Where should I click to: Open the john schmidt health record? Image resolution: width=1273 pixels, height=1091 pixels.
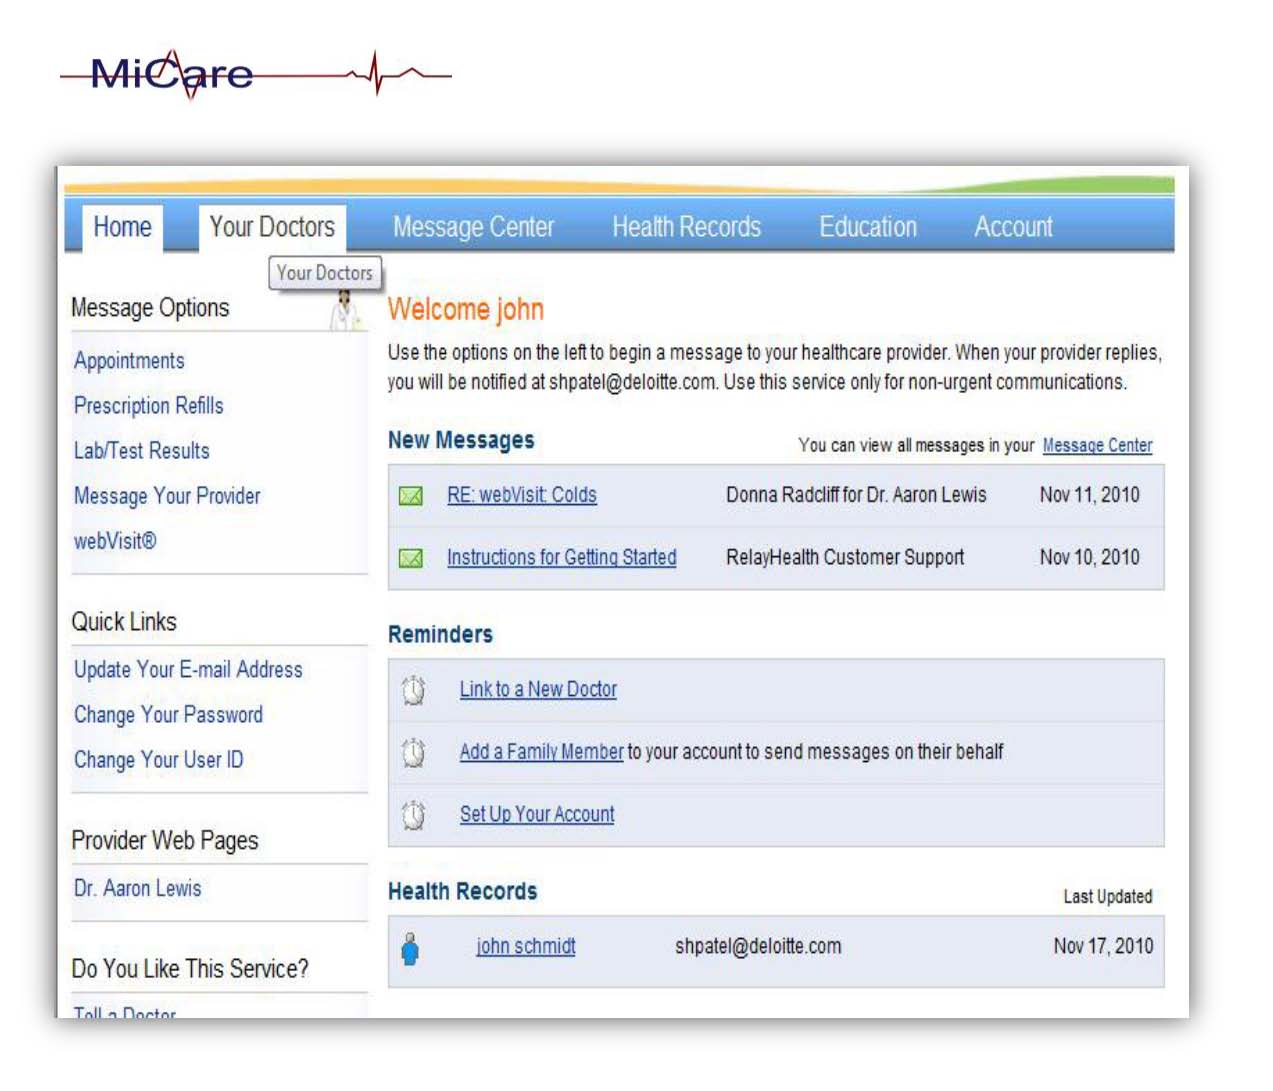525,946
